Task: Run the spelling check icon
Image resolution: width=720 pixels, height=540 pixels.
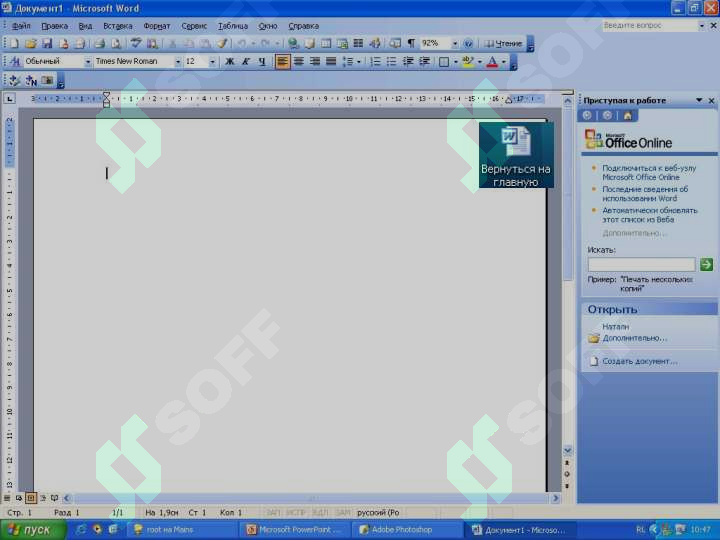Action: click(135, 44)
